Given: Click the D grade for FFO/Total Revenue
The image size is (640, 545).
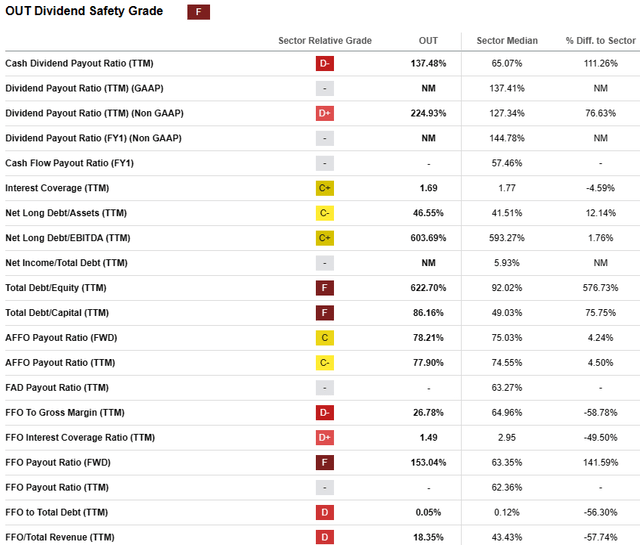Looking at the screenshot, I should pyautogui.click(x=324, y=537).
